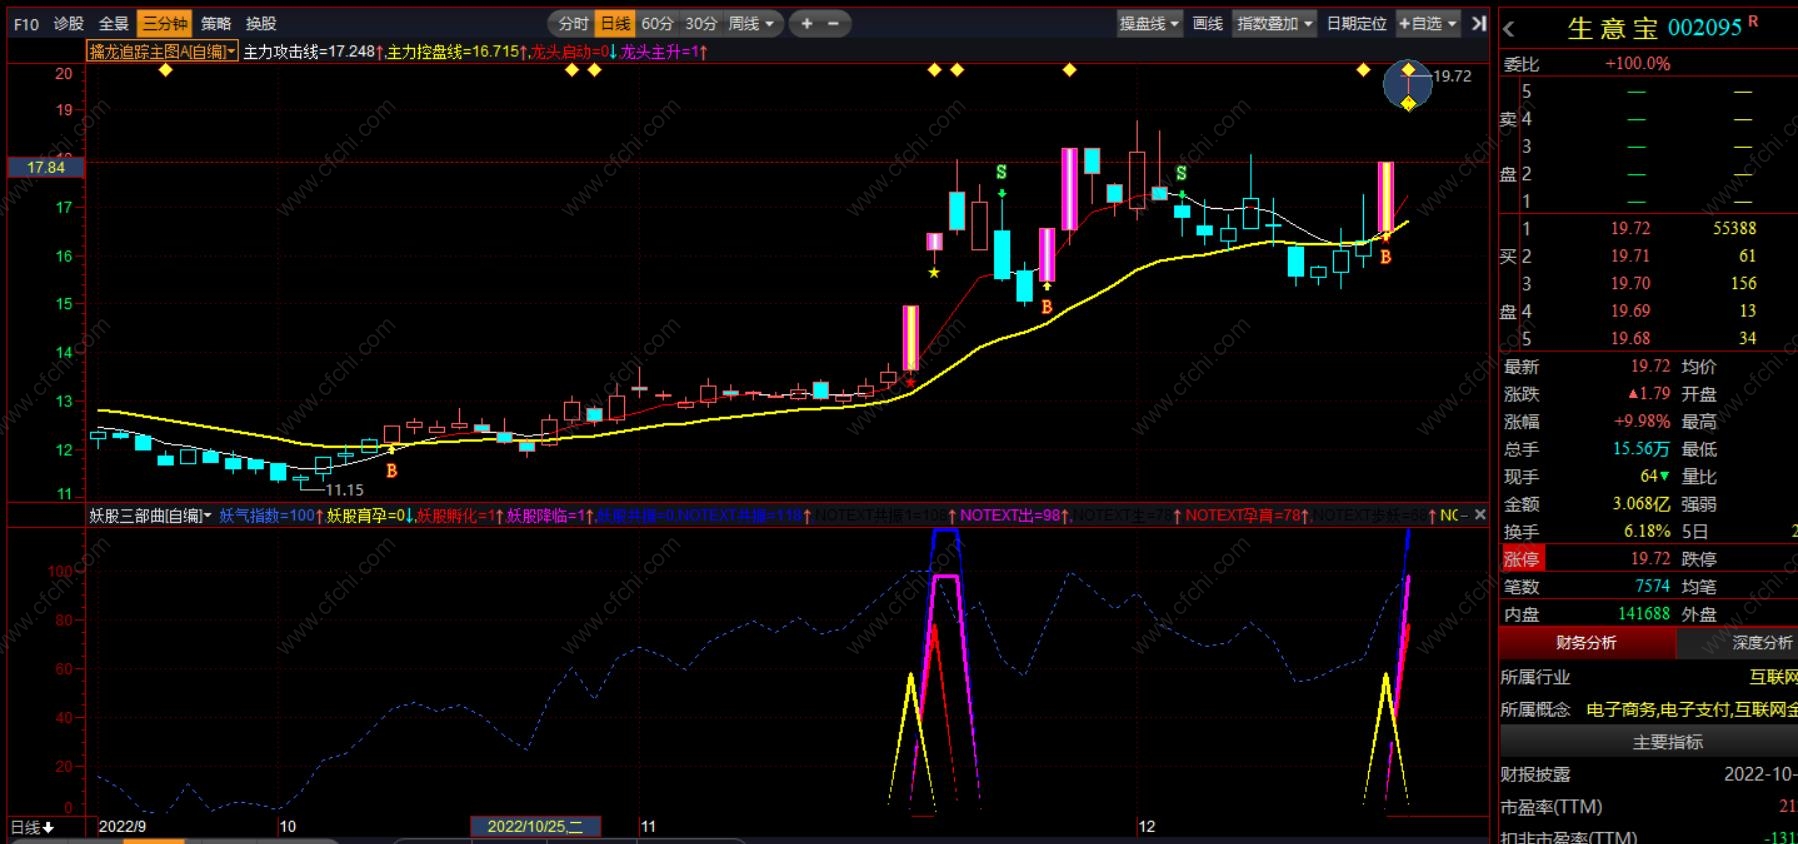Open the 策略 strategy menu
1798x844 pixels.
click(216, 23)
